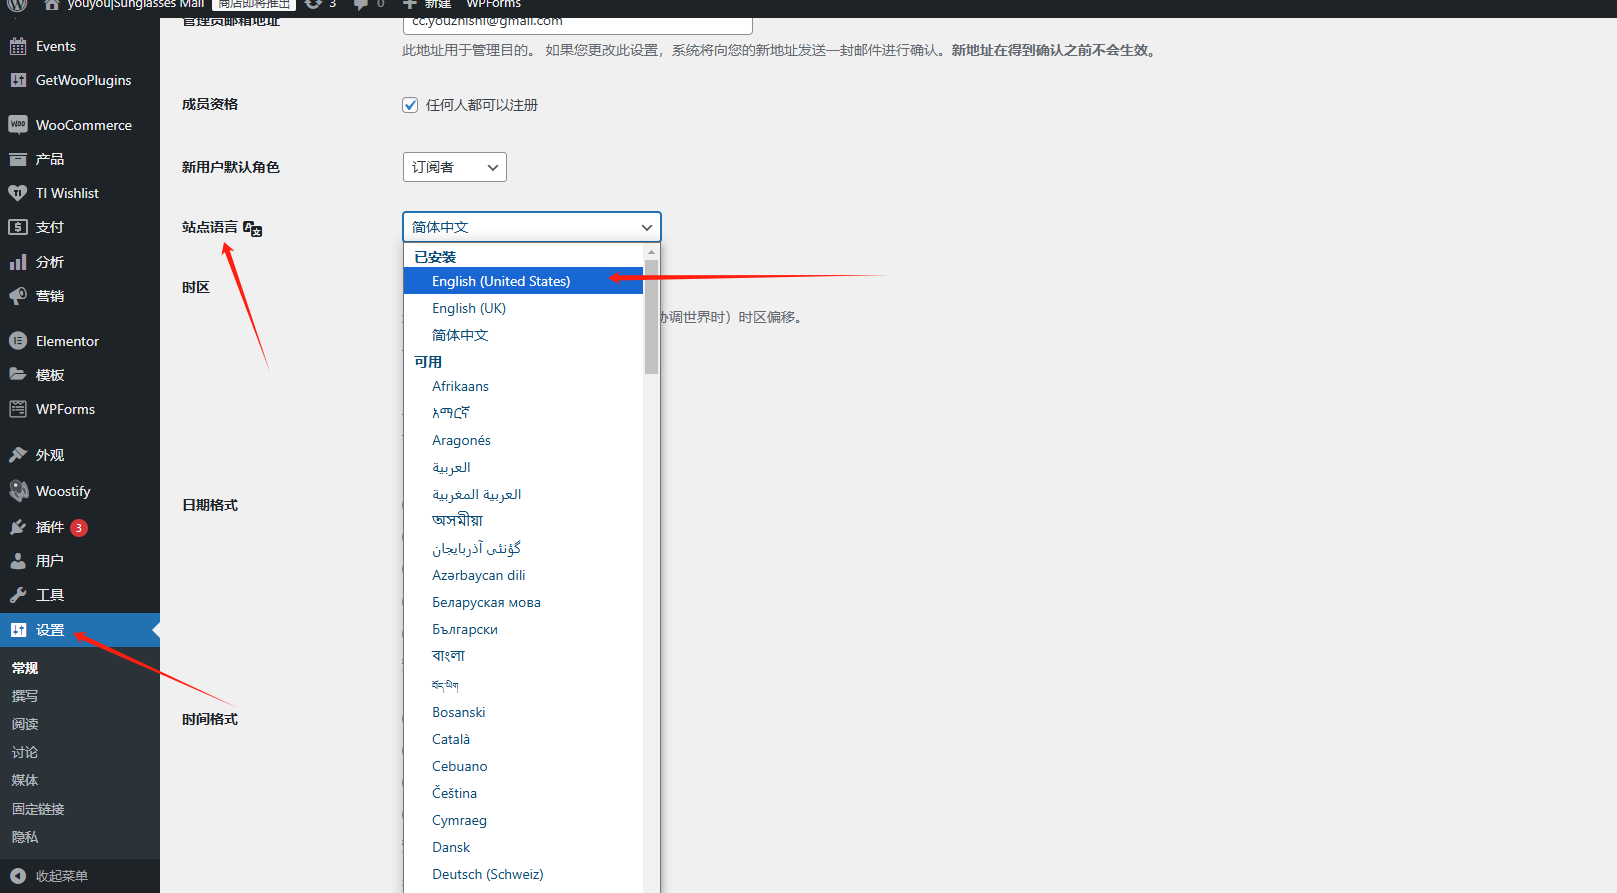This screenshot has height=893, width=1617.
Task: Click the language list scrollbar thumb
Action: [x=652, y=317]
